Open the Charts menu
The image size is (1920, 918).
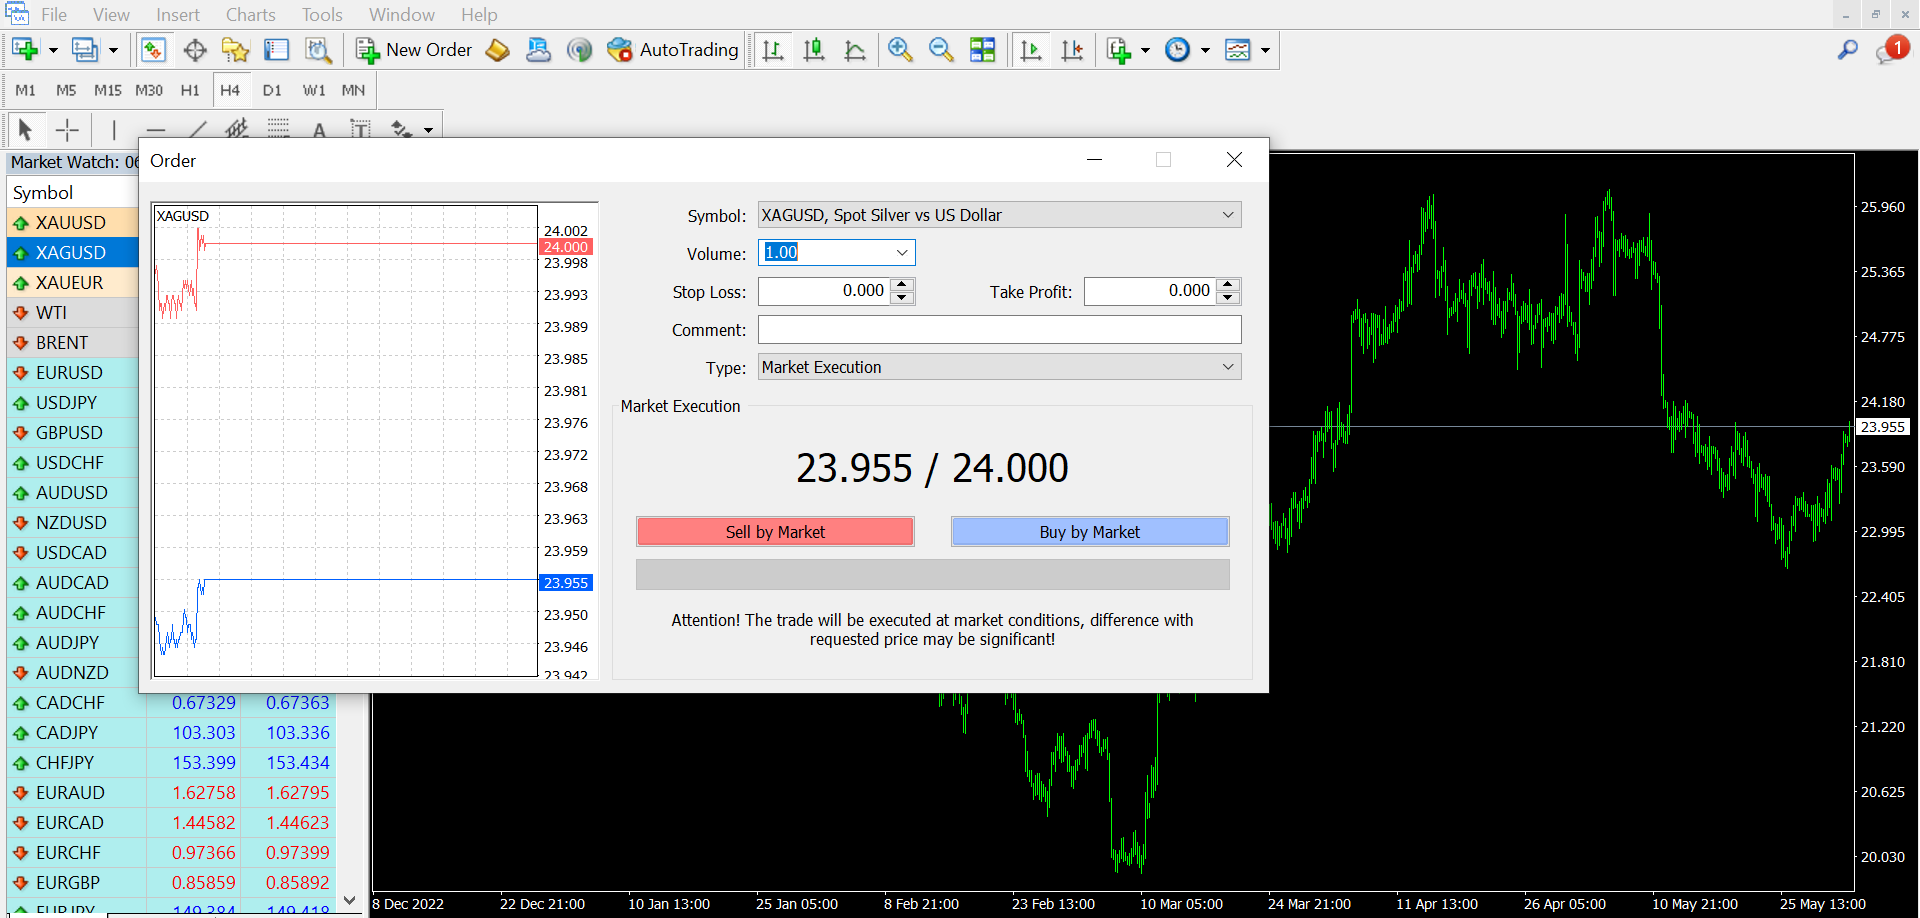(250, 15)
